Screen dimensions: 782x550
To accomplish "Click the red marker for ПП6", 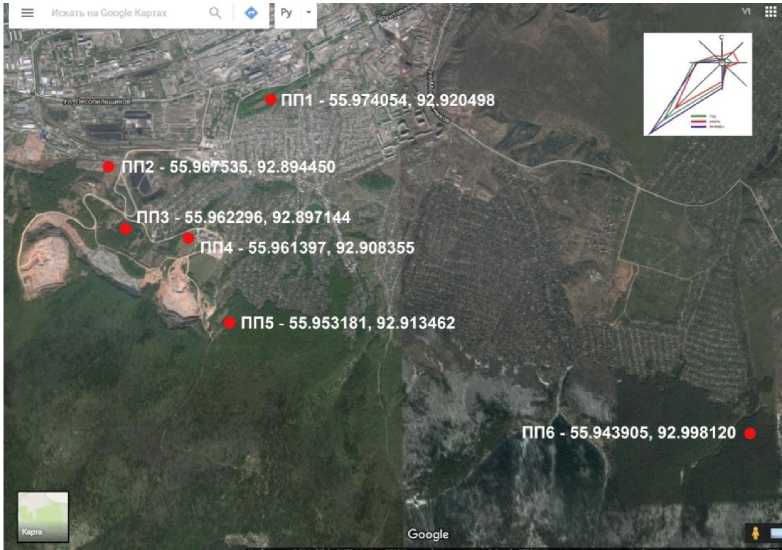I will point(750,434).
